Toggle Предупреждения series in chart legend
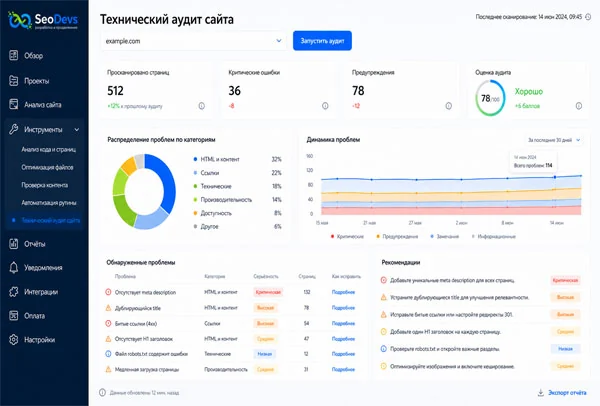Viewport: 600px width, 406px height. coord(397,236)
